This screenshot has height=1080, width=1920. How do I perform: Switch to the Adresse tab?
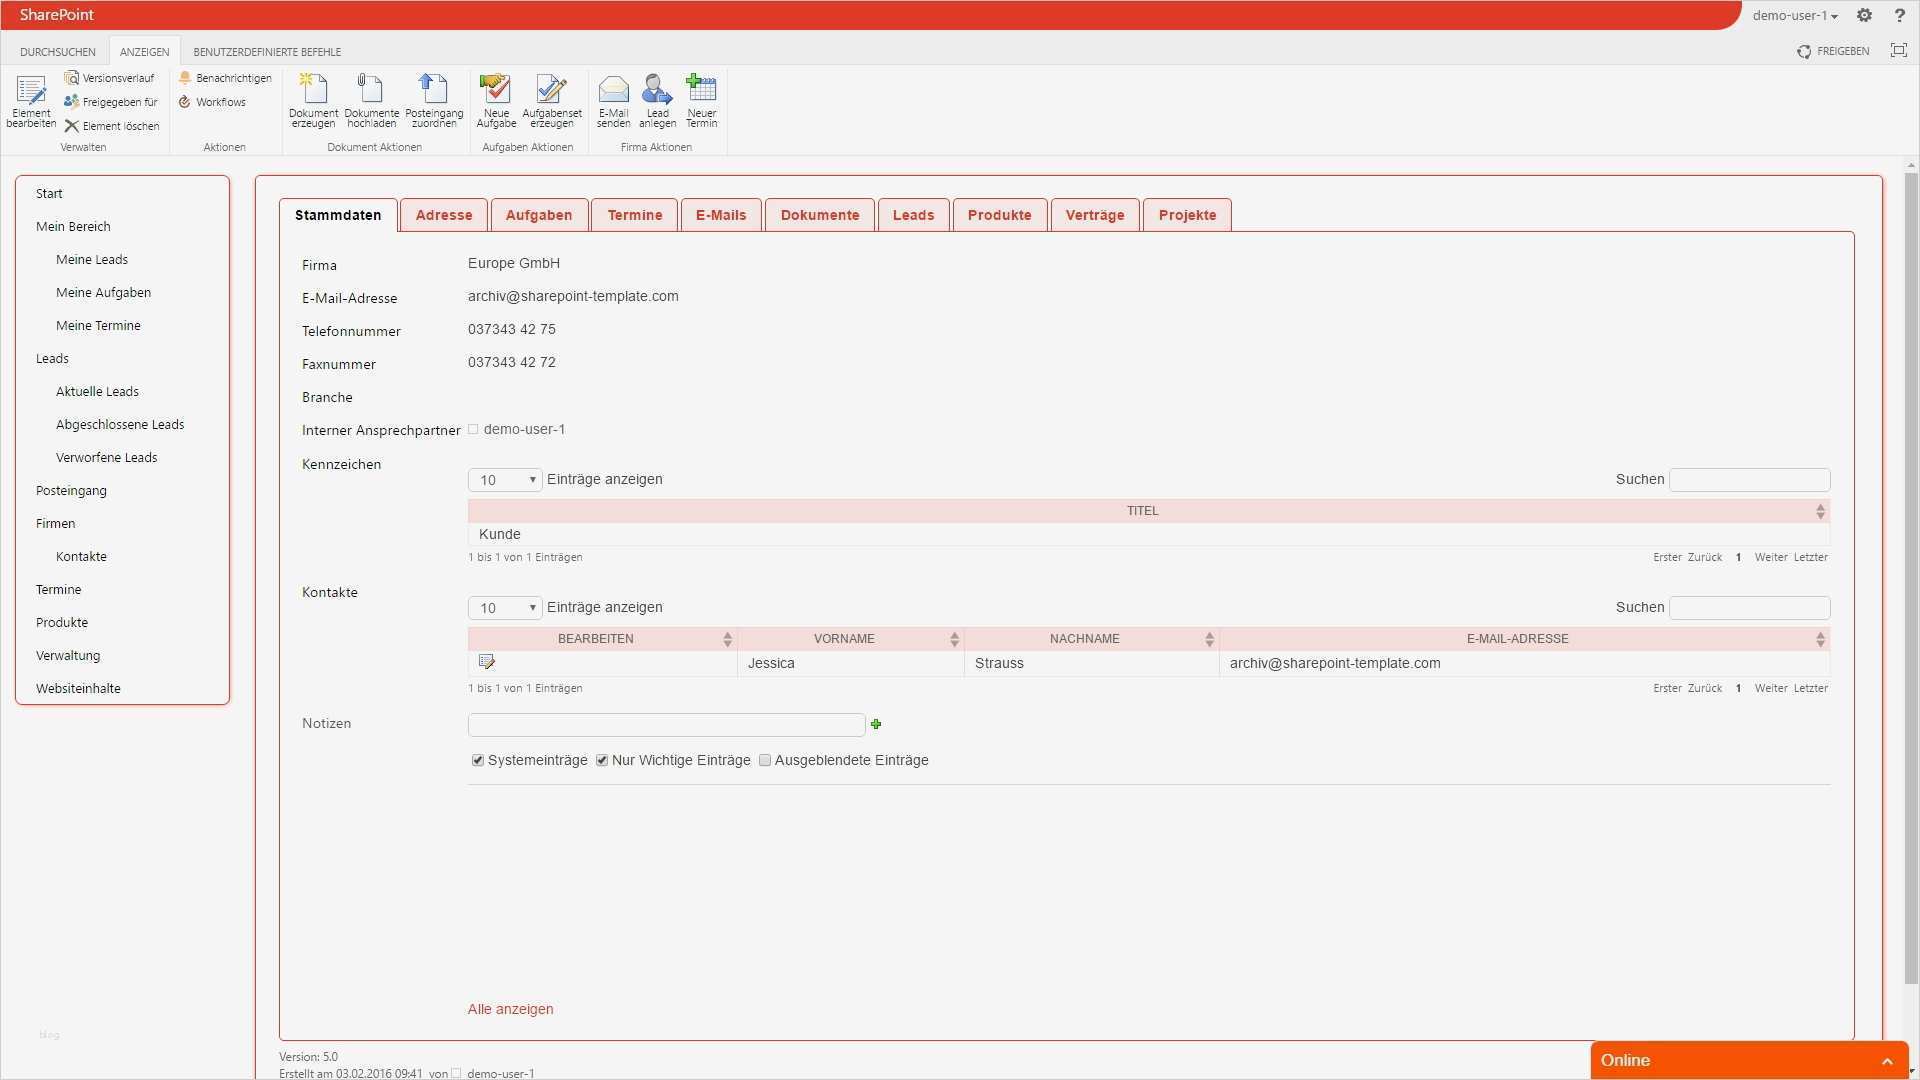pyautogui.click(x=443, y=214)
